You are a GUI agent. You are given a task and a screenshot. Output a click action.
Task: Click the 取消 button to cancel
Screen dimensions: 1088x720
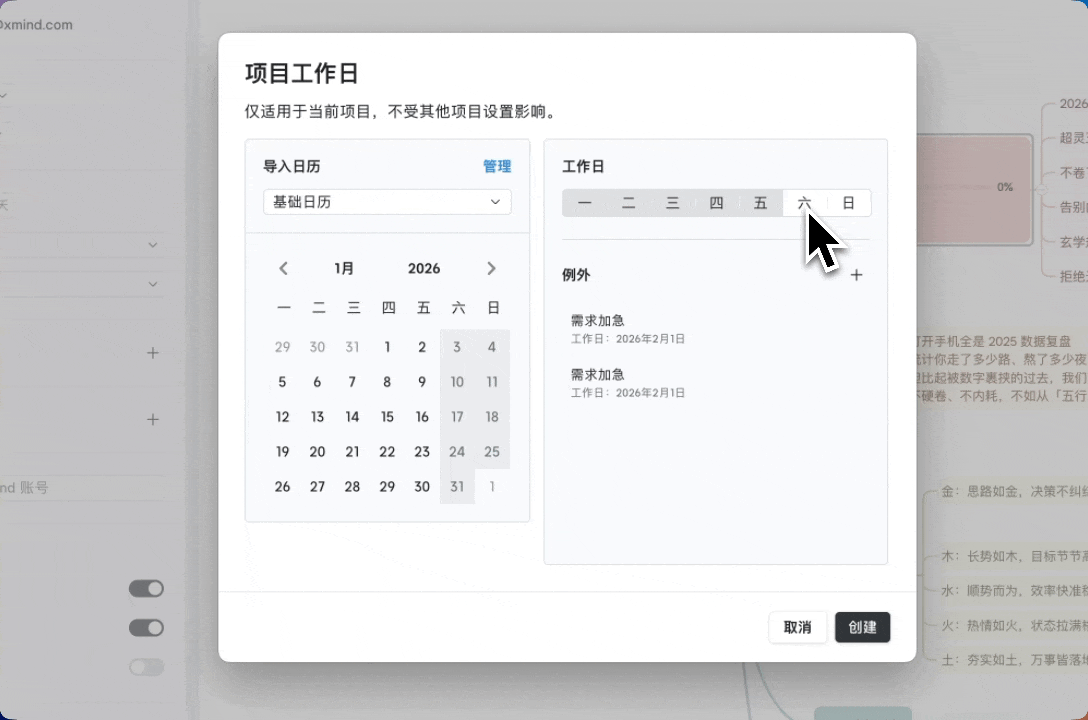(x=797, y=627)
